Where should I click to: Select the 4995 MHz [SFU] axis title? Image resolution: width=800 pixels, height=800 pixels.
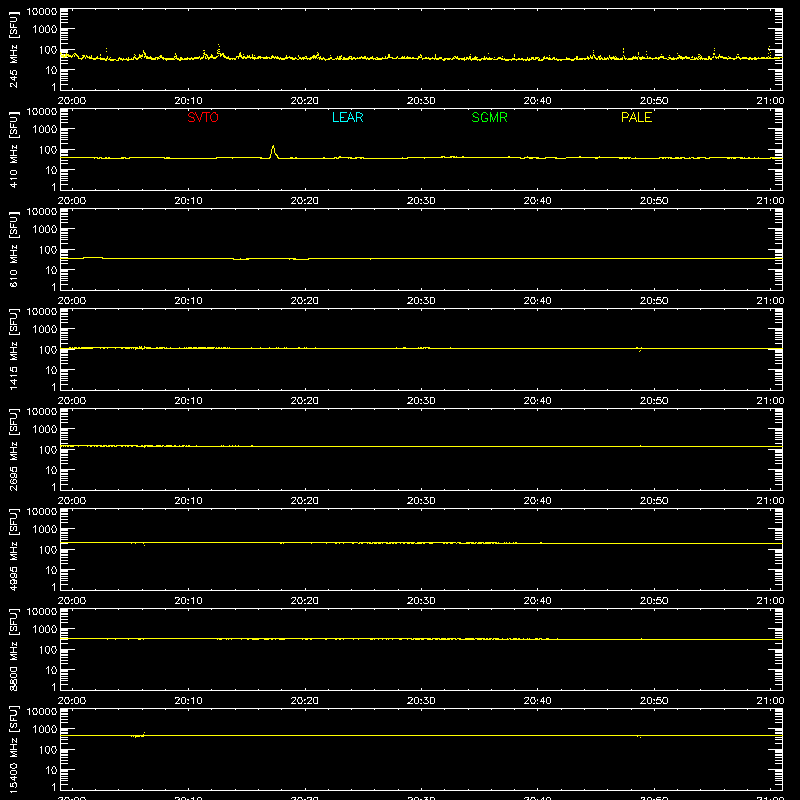pos(14,550)
